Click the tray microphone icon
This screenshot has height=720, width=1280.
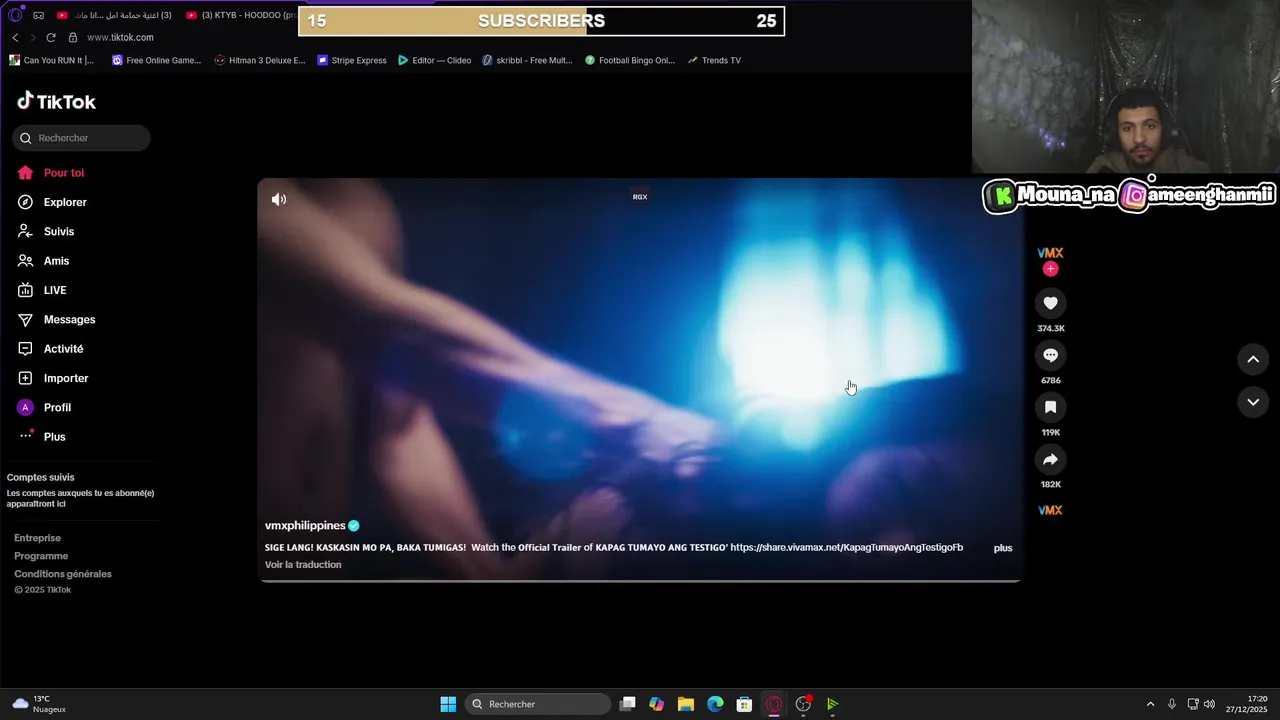(x=1172, y=704)
